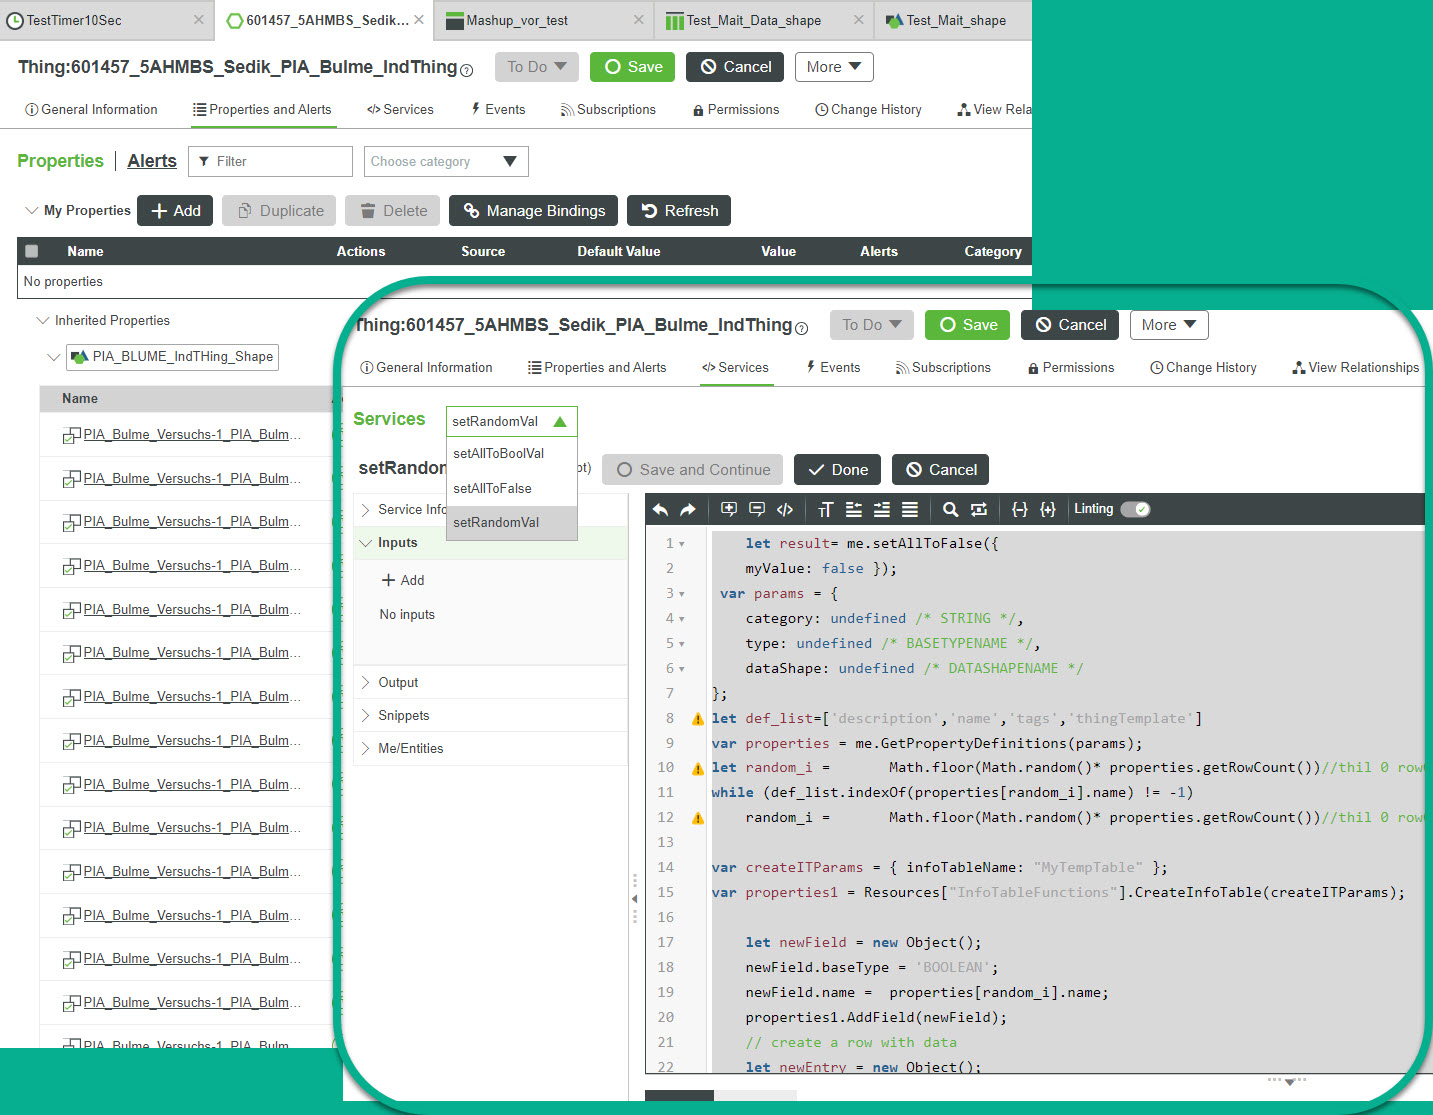Image resolution: width=1433 pixels, height=1115 pixels.
Task: Click the remove comment icon in editor toolbar
Action: click(757, 510)
